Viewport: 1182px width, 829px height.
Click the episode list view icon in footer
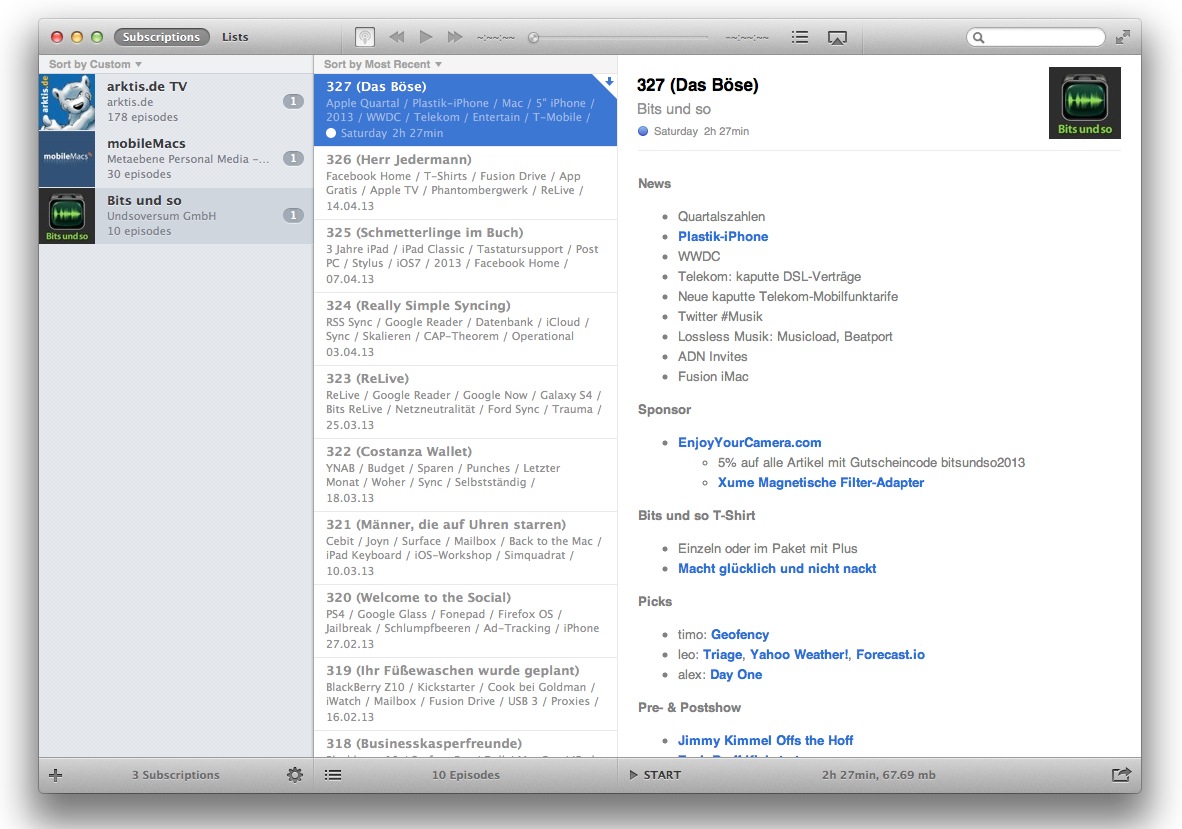point(333,775)
